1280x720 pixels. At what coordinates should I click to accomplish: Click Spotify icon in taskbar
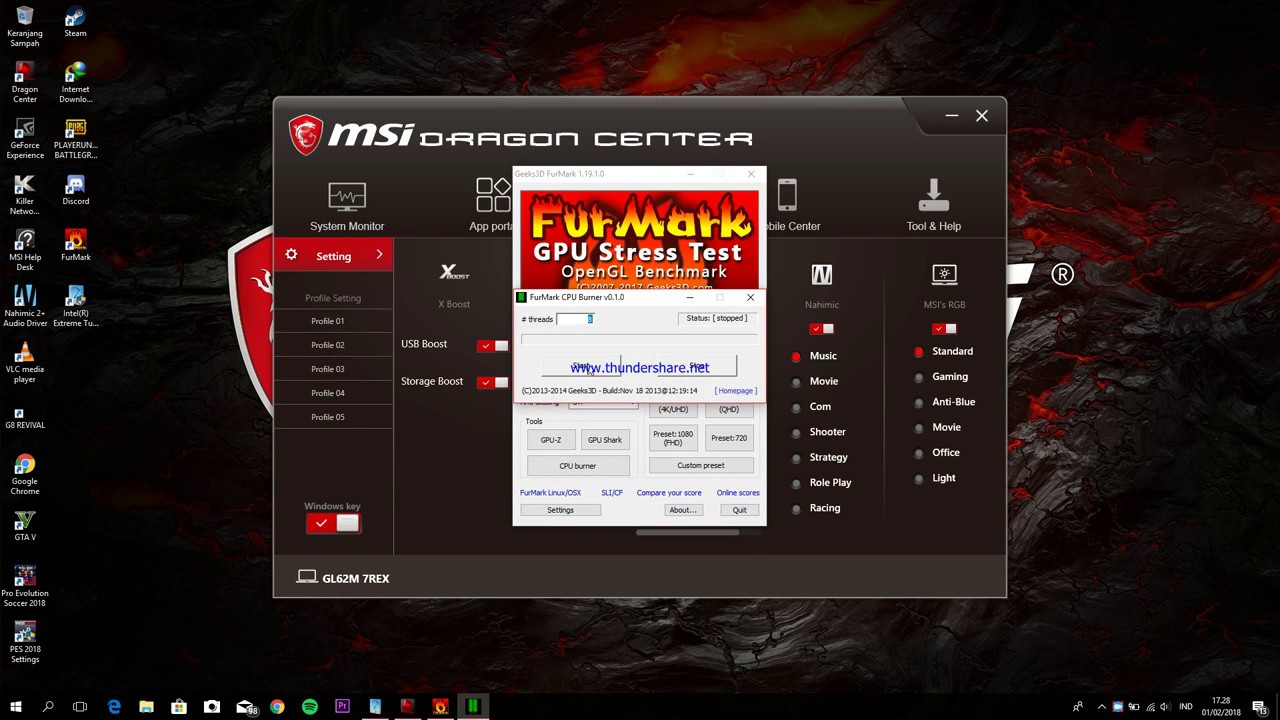coord(310,707)
